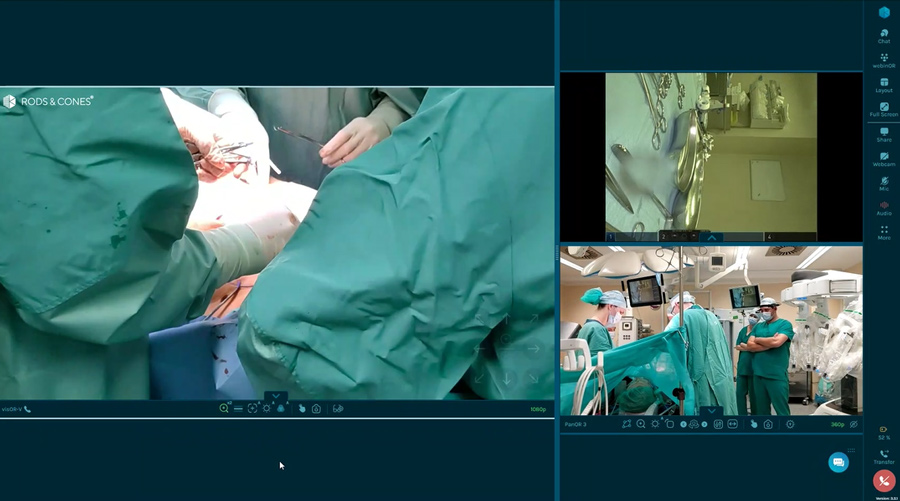Take snapshot of PanOR 3 feed
The height and width of the screenshot is (501, 900).
pyautogui.click(x=768, y=424)
